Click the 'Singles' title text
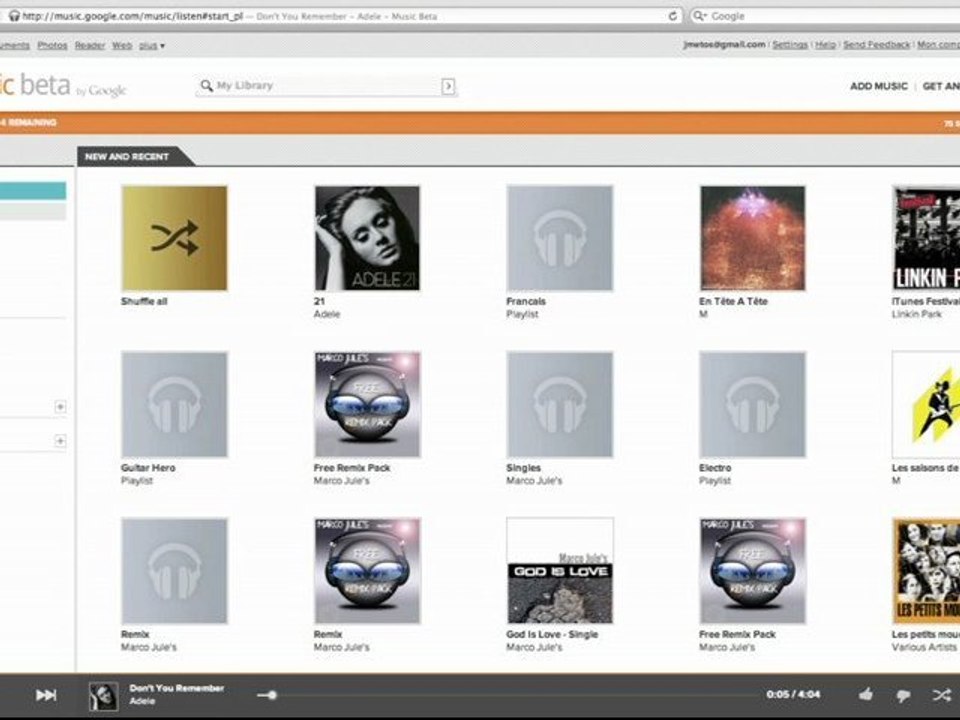The height and width of the screenshot is (720, 960). (523, 468)
